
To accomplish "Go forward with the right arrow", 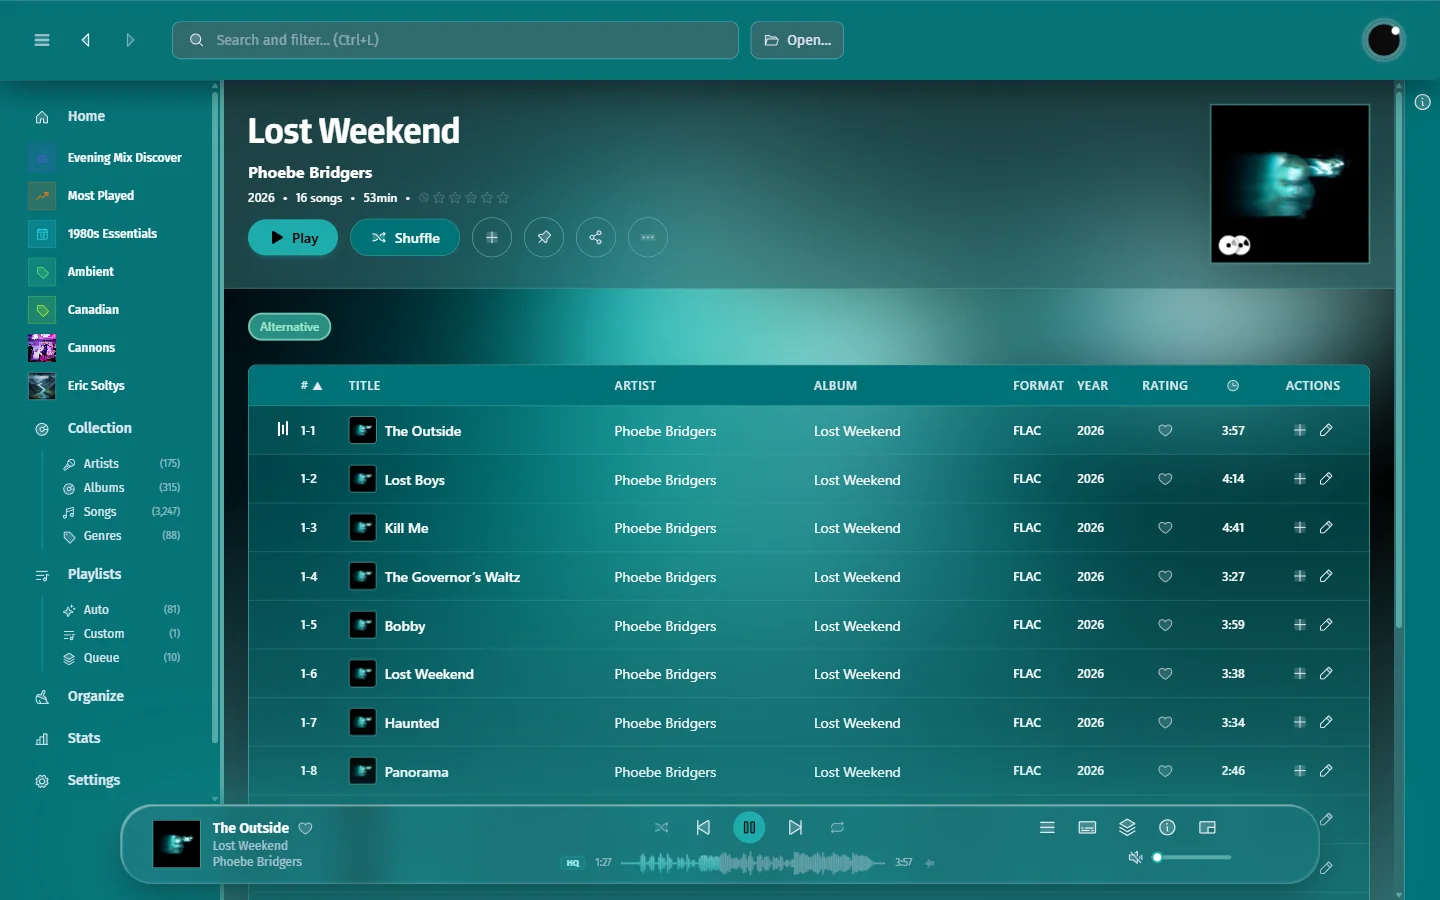I will pos(130,40).
